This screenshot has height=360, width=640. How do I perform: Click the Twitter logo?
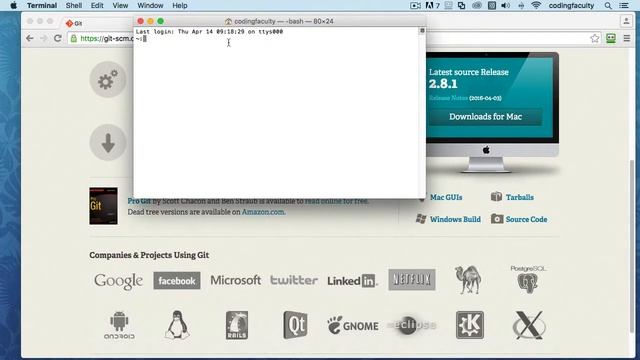pyautogui.click(x=294, y=280)
